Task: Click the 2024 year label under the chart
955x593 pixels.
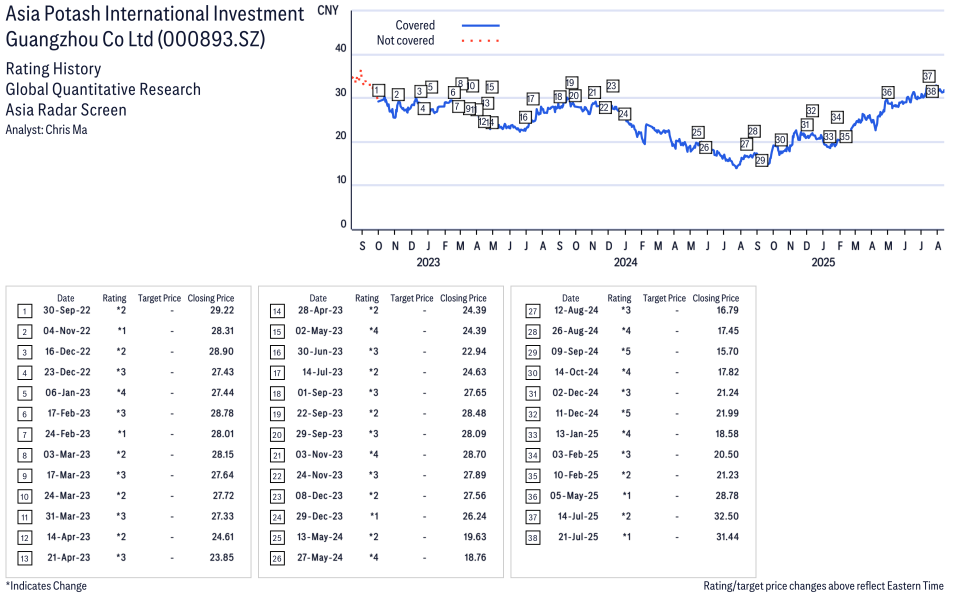Action: point(626,262)
